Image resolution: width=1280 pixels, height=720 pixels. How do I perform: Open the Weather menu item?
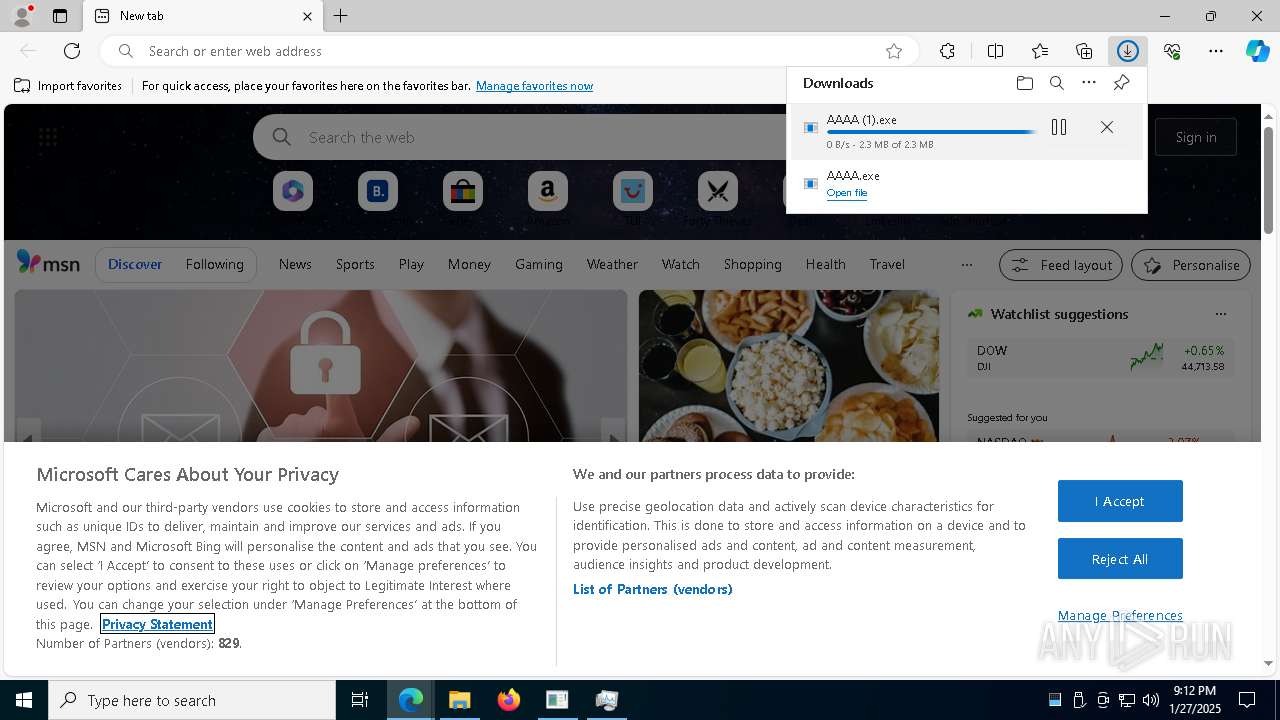(x=612, y=264)
